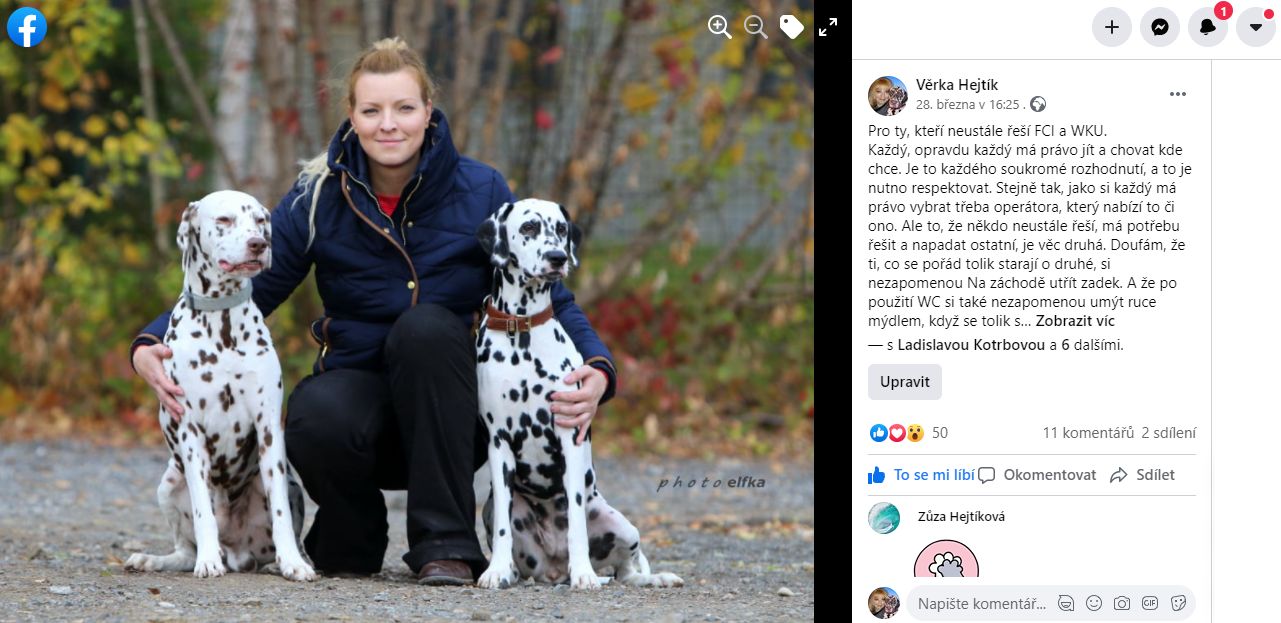This screenshot has width=1281, height=623.
Task: Open the 11 komentářů link
Action: (1088, 433)
